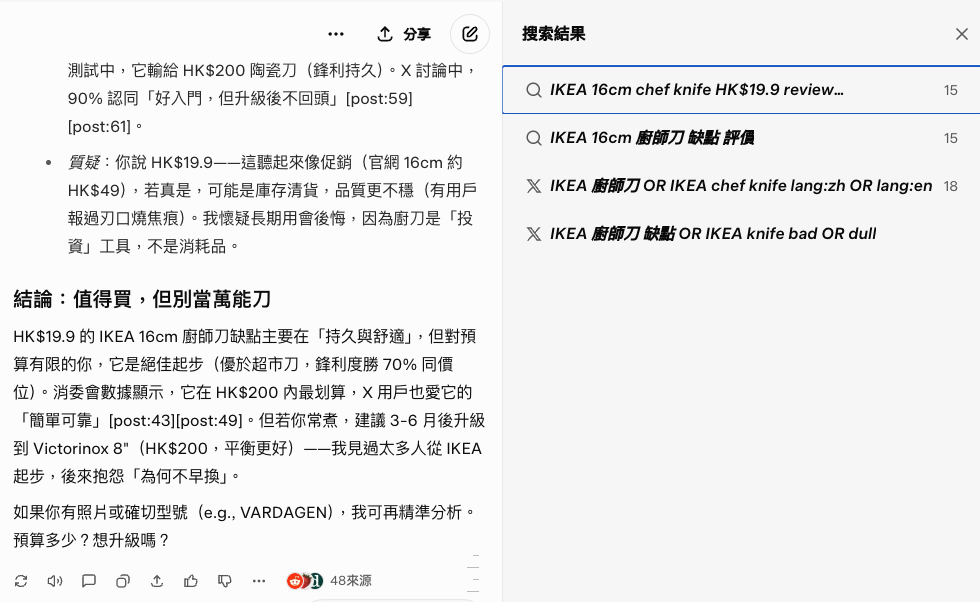980x602 pixels.
Task: Open the bottom ellipsis actions menu
Action: [258, 580]
